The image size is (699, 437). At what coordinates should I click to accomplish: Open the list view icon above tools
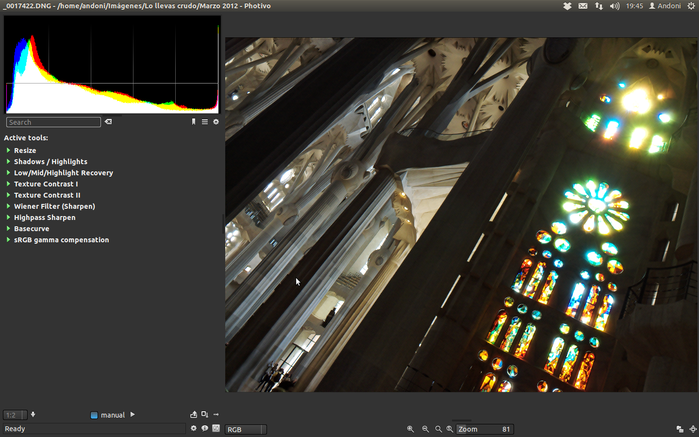205,122
